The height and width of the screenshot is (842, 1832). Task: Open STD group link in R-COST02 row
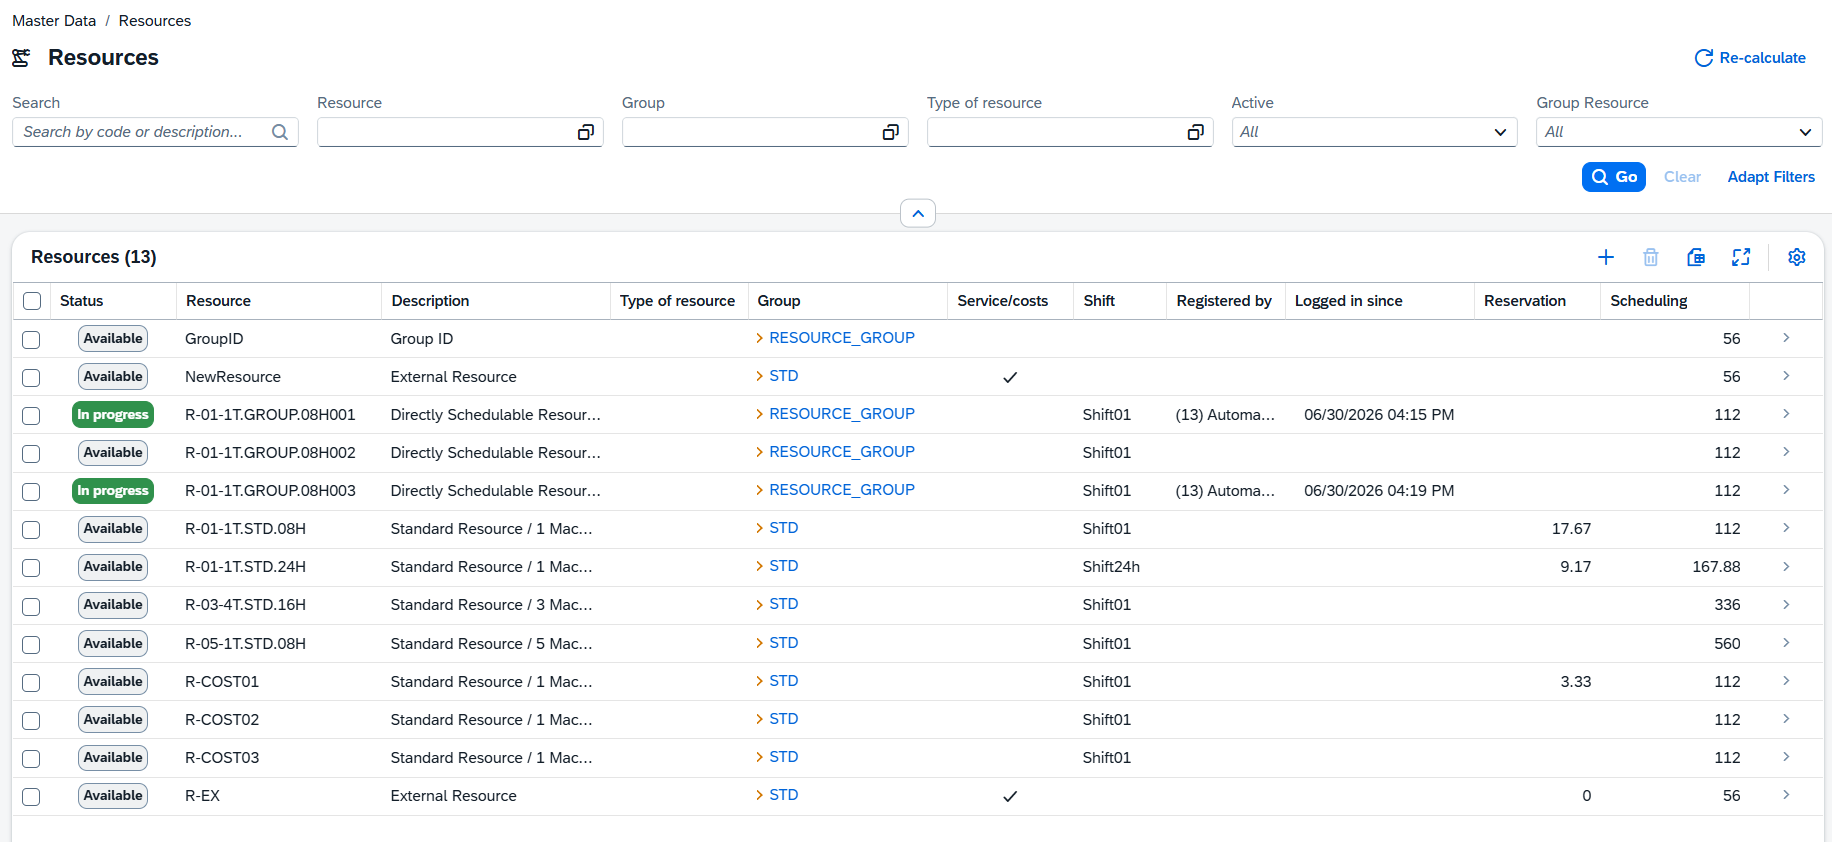(784, 719)
